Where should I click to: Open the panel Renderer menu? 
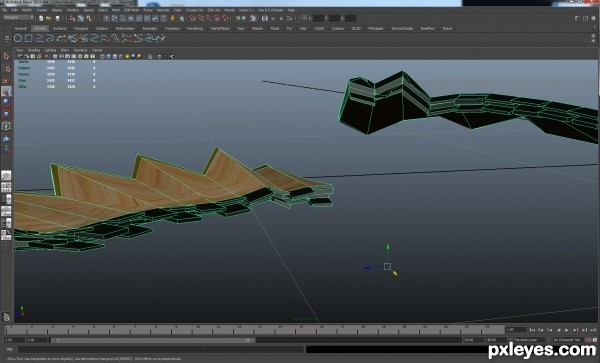click(80, 50)
